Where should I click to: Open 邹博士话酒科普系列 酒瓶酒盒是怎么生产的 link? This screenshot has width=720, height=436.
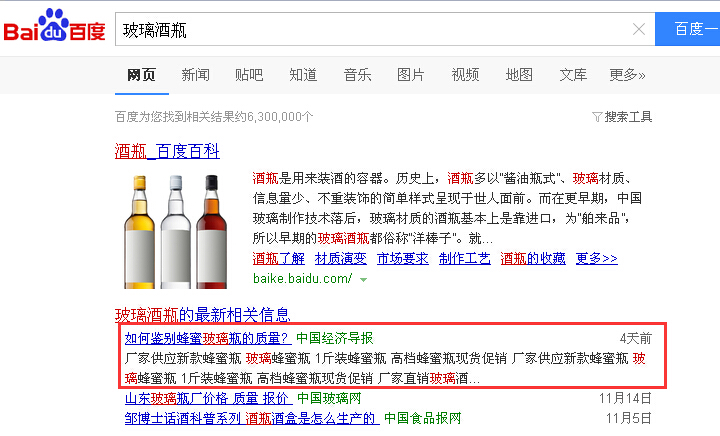pos(252,418)
